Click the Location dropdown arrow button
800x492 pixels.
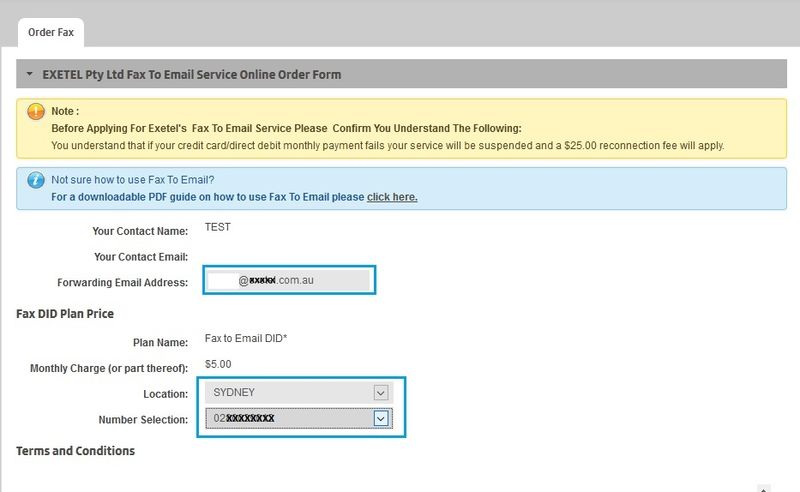click(381, 392)
